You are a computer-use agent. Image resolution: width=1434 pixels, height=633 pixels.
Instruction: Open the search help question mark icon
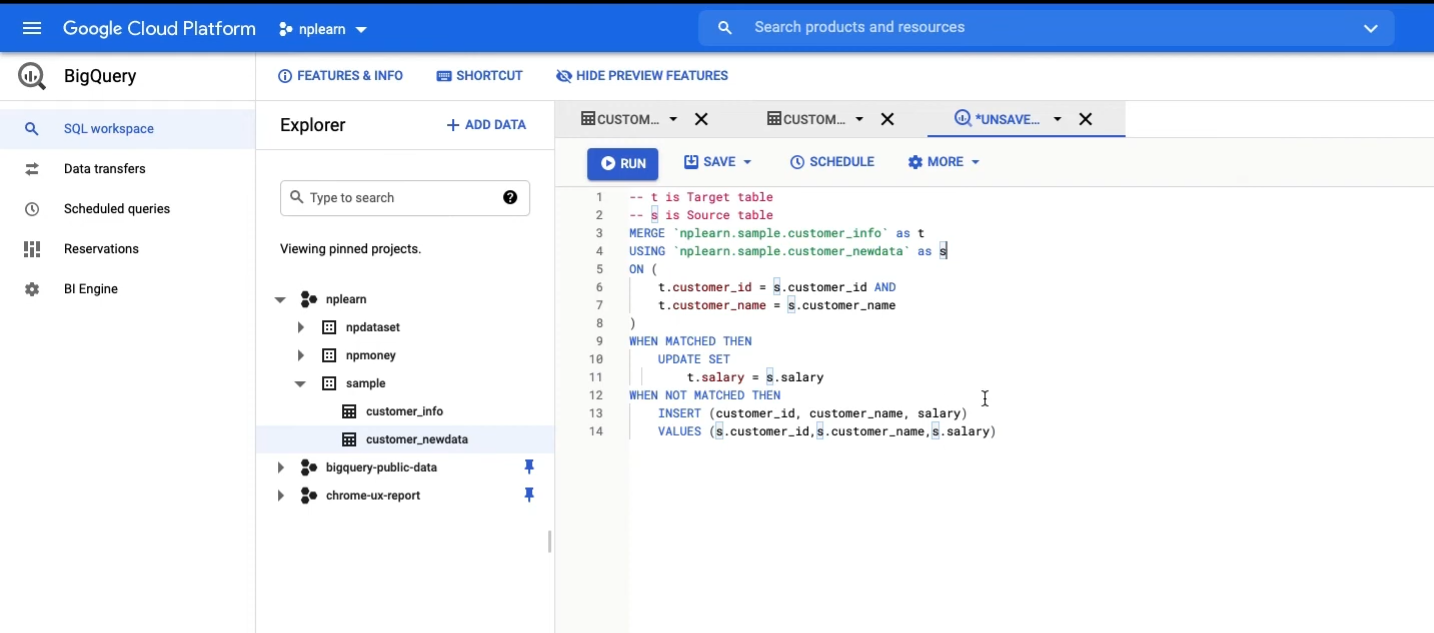(510, 197)
